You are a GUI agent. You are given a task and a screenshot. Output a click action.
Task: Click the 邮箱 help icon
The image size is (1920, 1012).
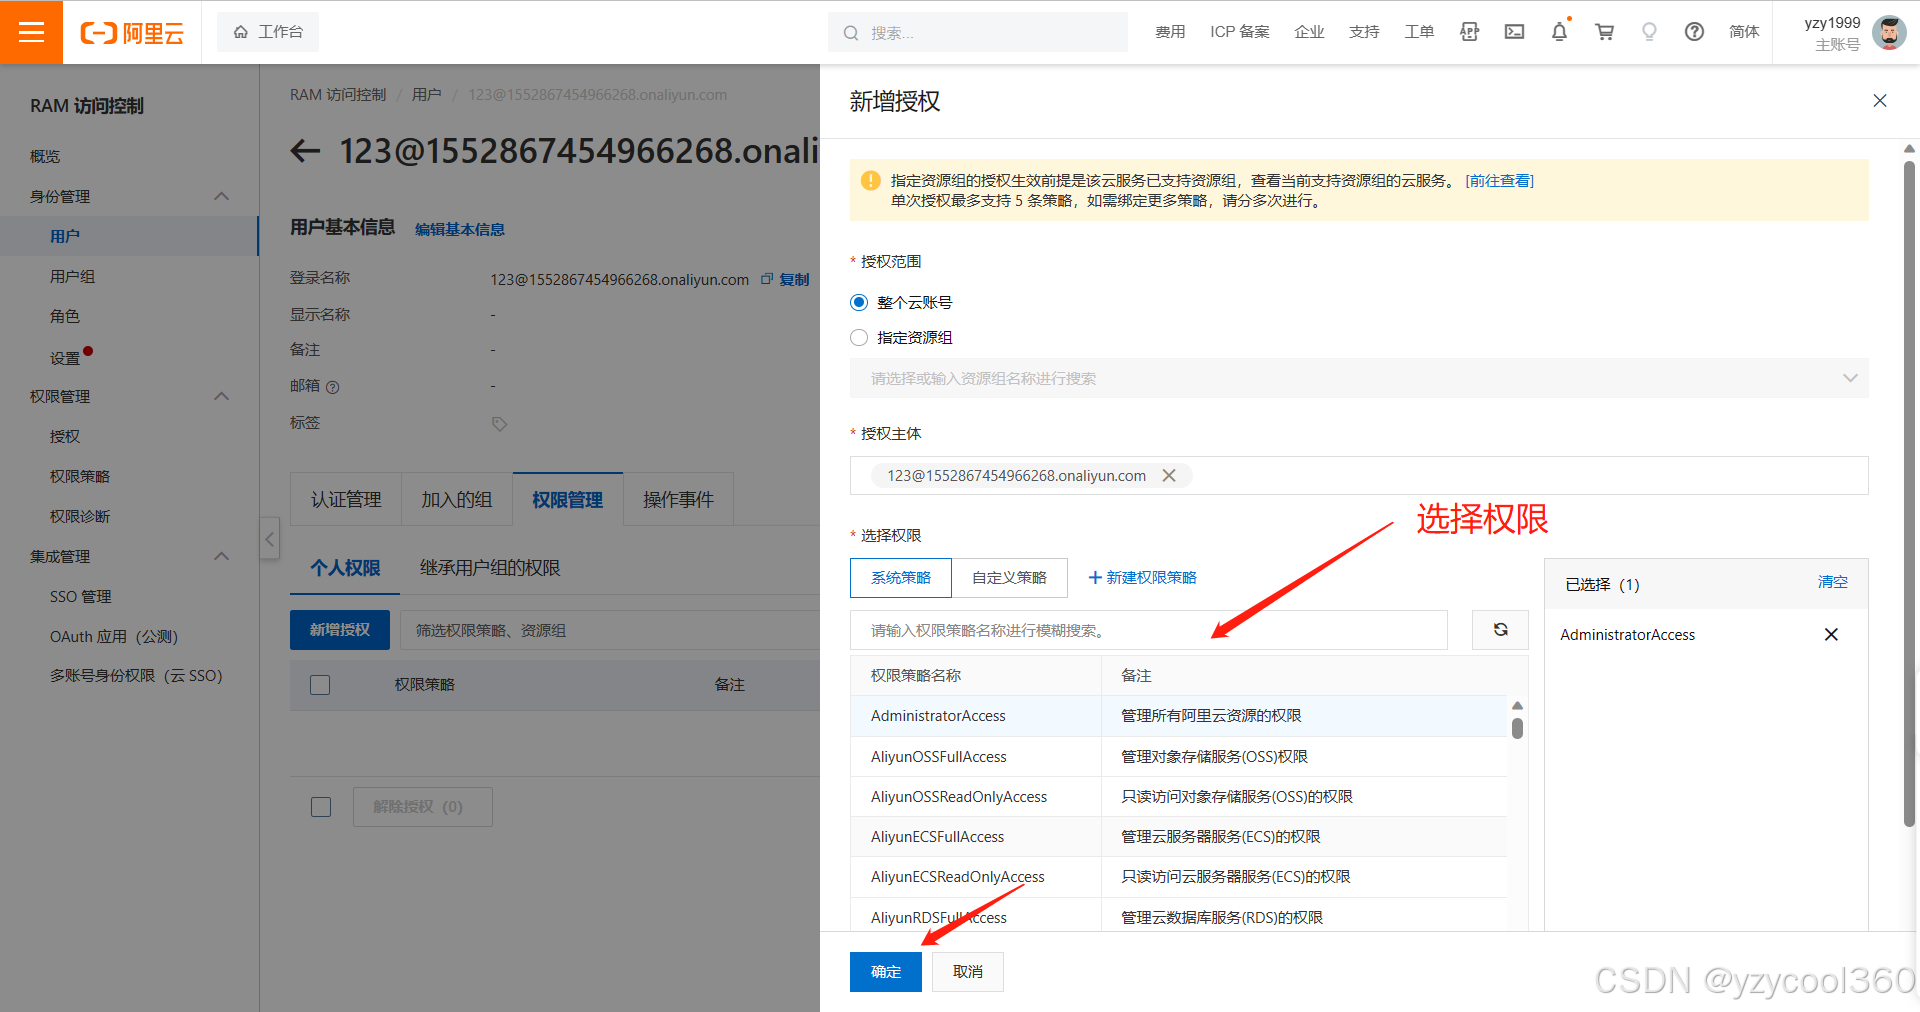[333, 387]
